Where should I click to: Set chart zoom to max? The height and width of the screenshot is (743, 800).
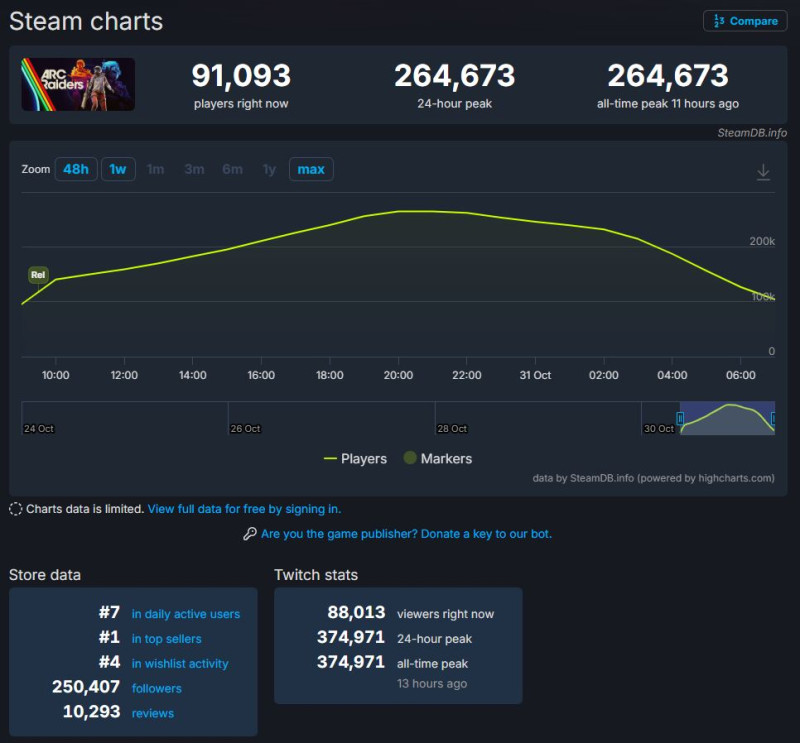coord(311,169)
